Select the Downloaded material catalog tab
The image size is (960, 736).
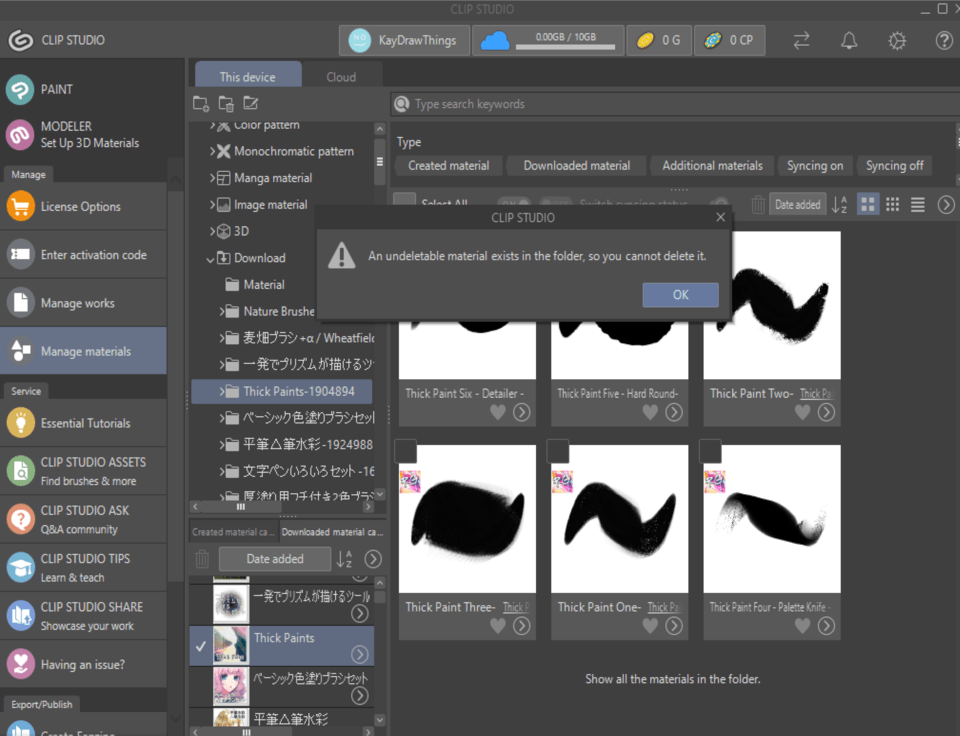[x=332, y=532]
